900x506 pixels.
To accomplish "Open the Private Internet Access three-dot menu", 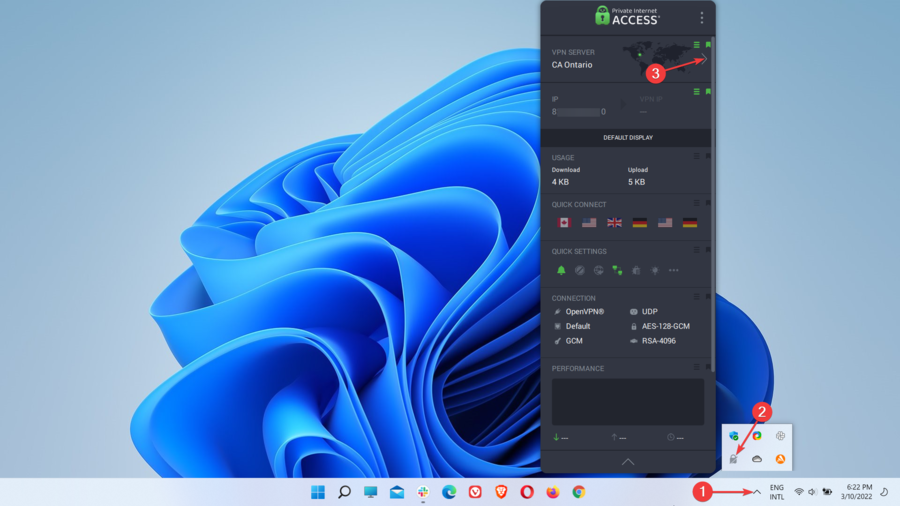I will pyautogui.click(x=701, y=18).
